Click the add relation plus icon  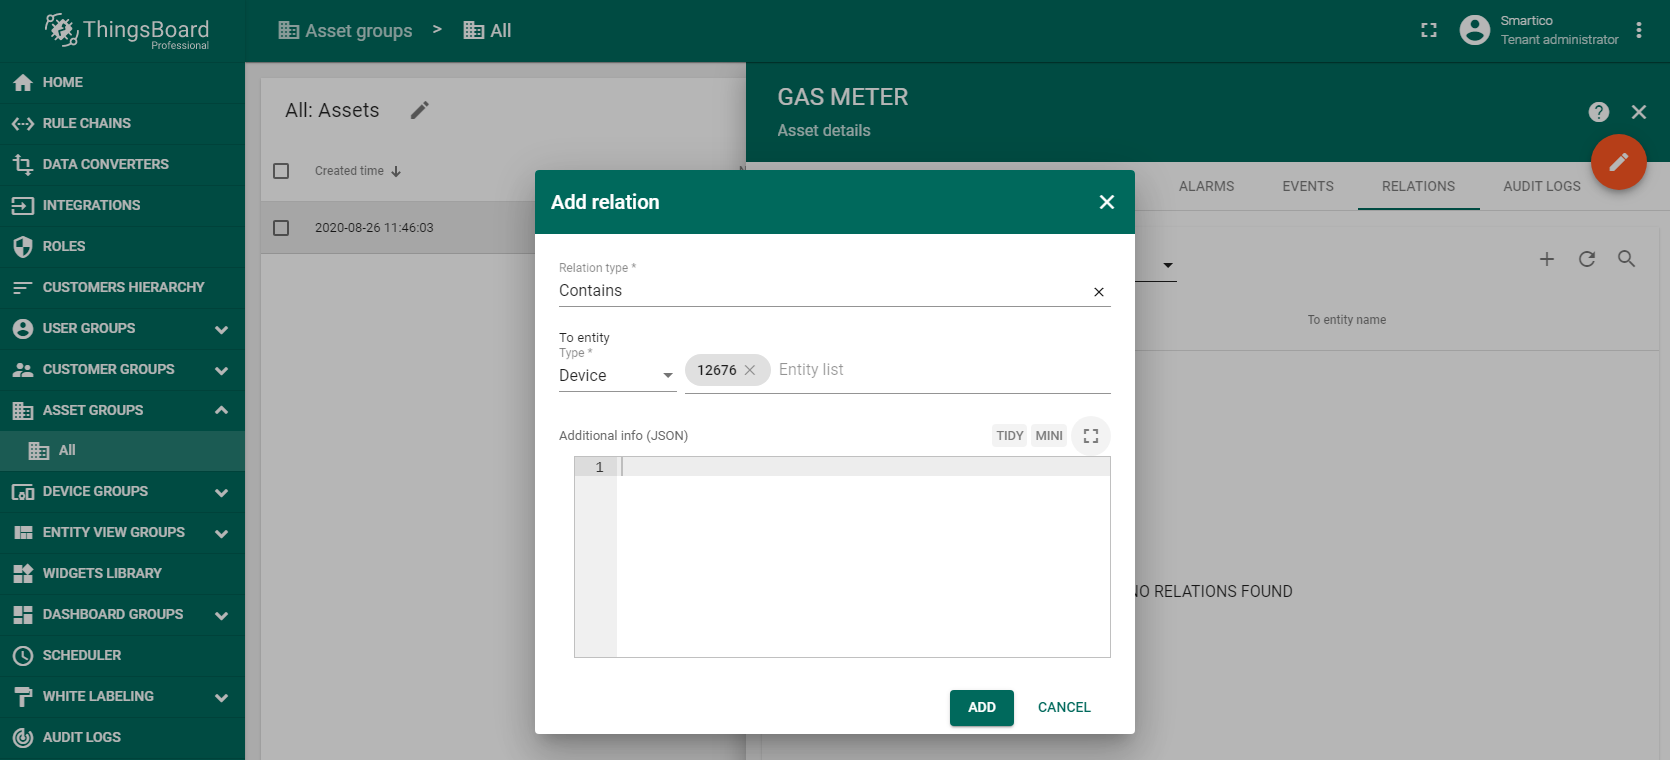(1546, 260)
